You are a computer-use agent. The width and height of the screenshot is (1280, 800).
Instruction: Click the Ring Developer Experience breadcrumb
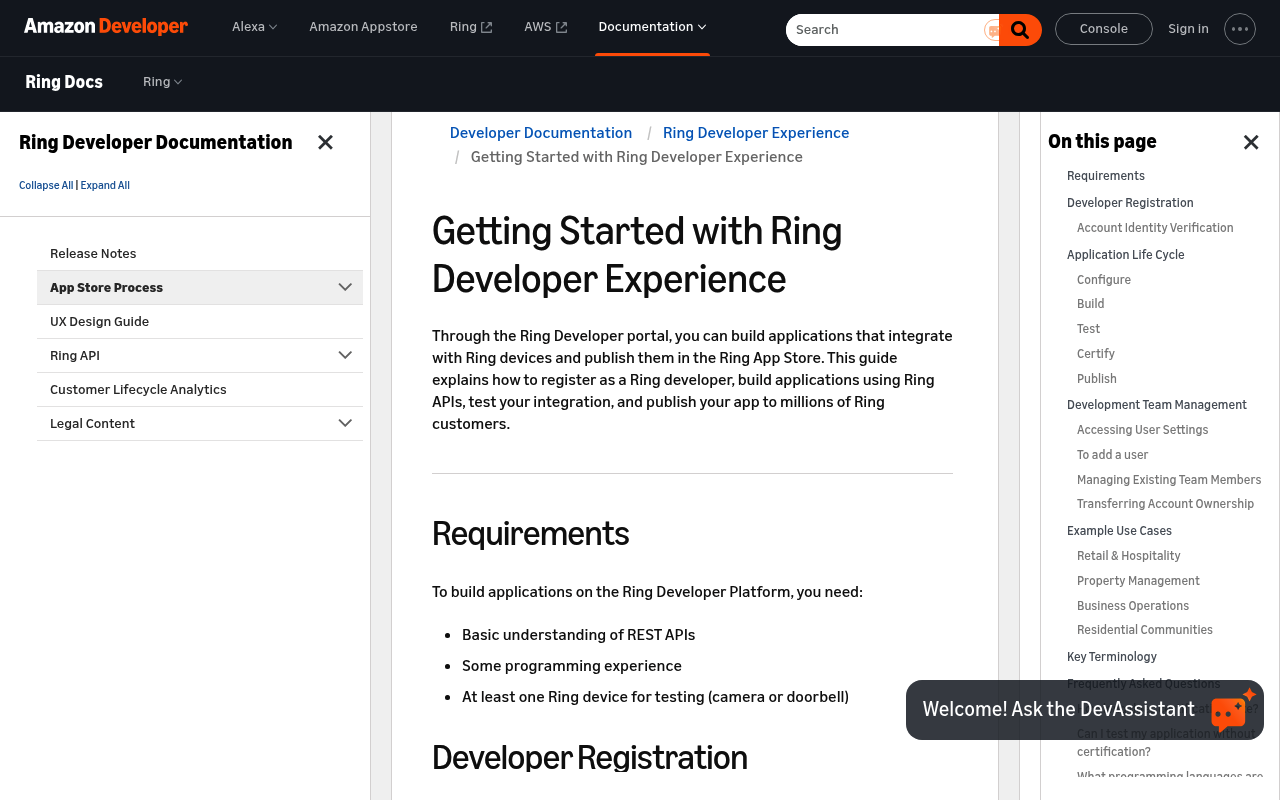coord(756,133)
